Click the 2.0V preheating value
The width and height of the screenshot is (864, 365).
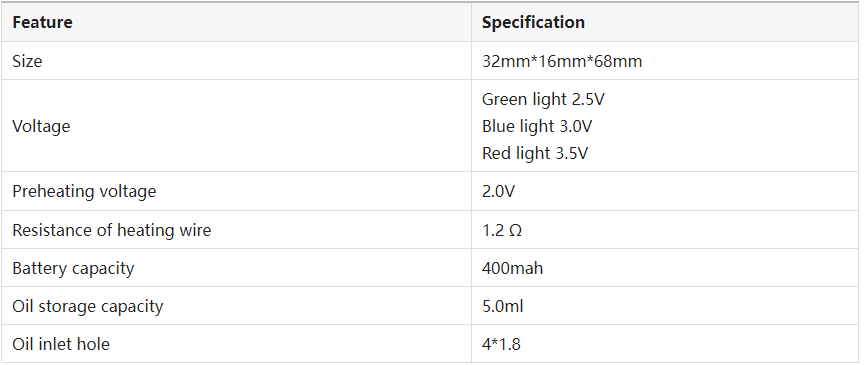tap(498, 191)
